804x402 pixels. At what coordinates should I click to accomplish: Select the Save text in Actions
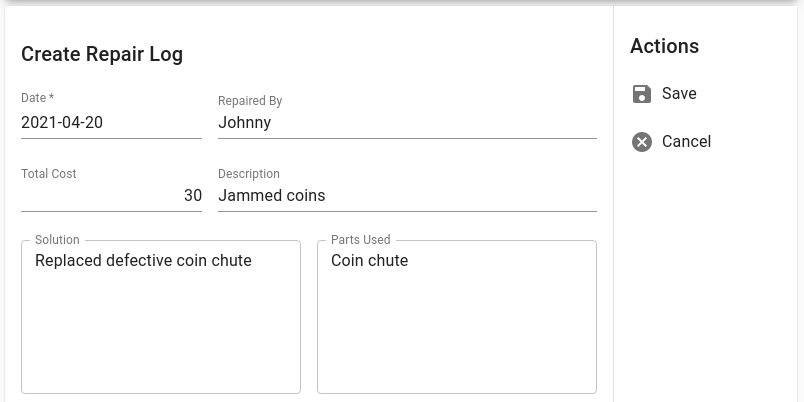(679, 93)
